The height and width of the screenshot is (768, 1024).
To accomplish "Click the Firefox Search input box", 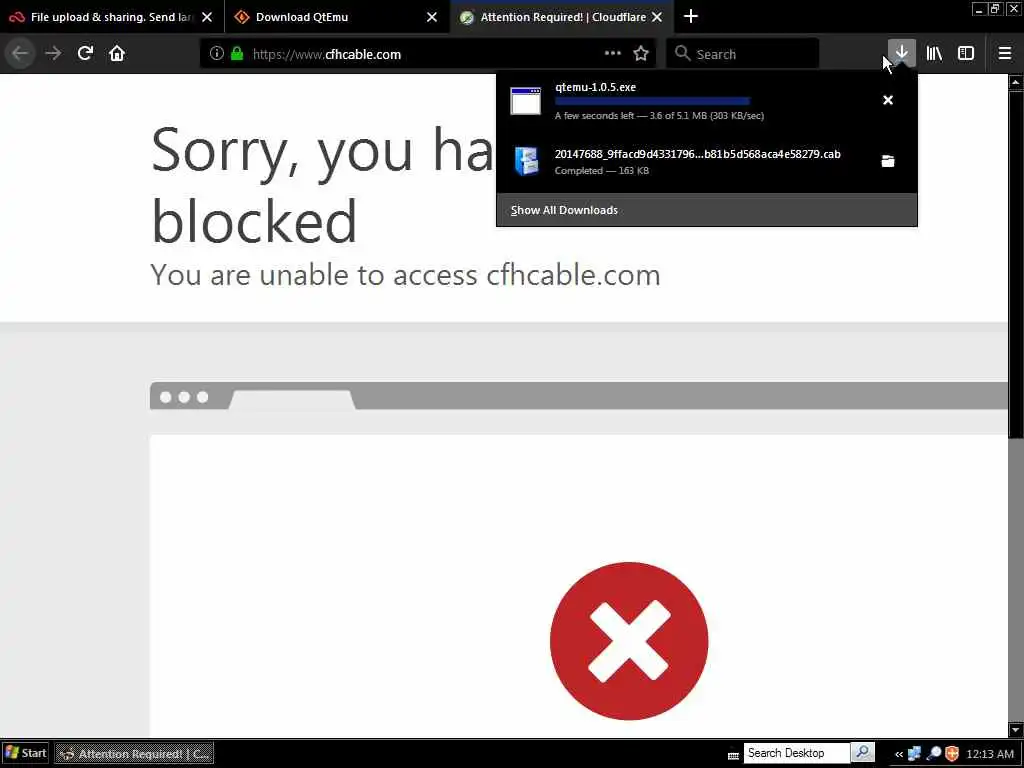I will [x=743, y=54].
